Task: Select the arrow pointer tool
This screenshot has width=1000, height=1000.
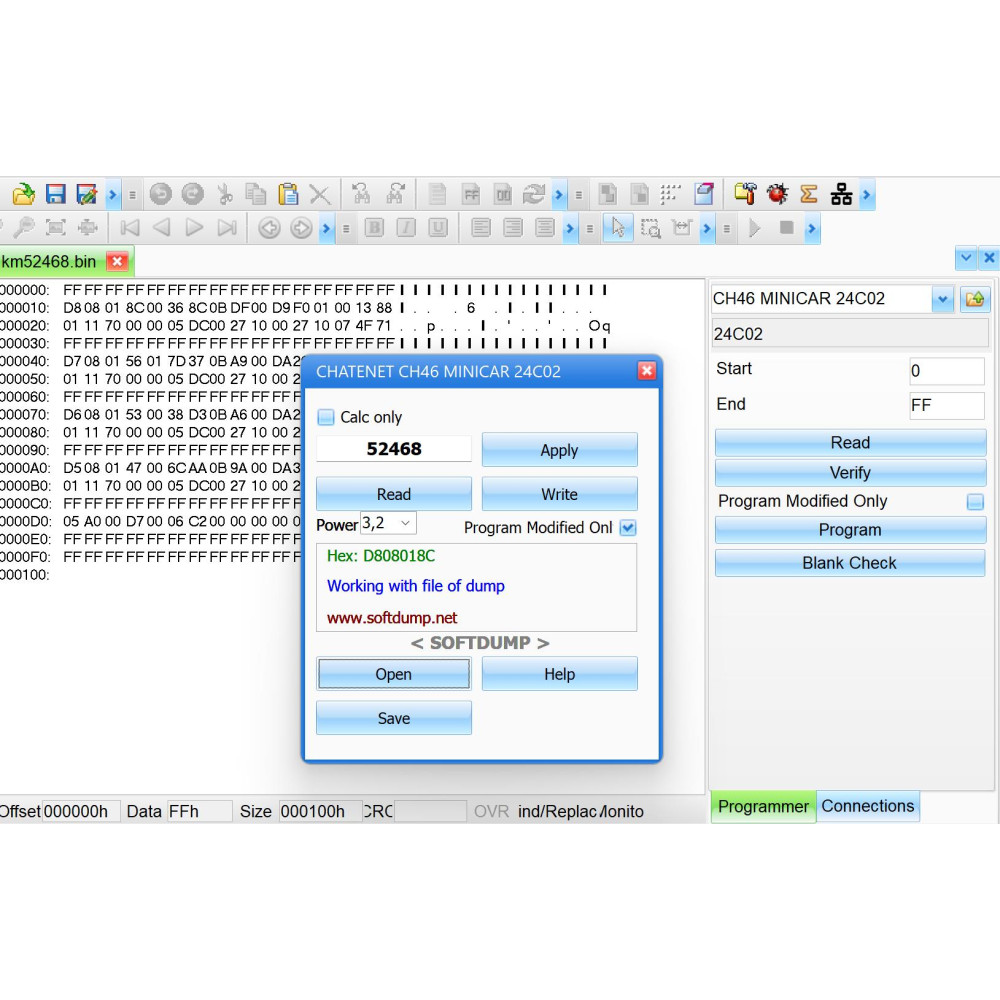Action: (618, 228)
